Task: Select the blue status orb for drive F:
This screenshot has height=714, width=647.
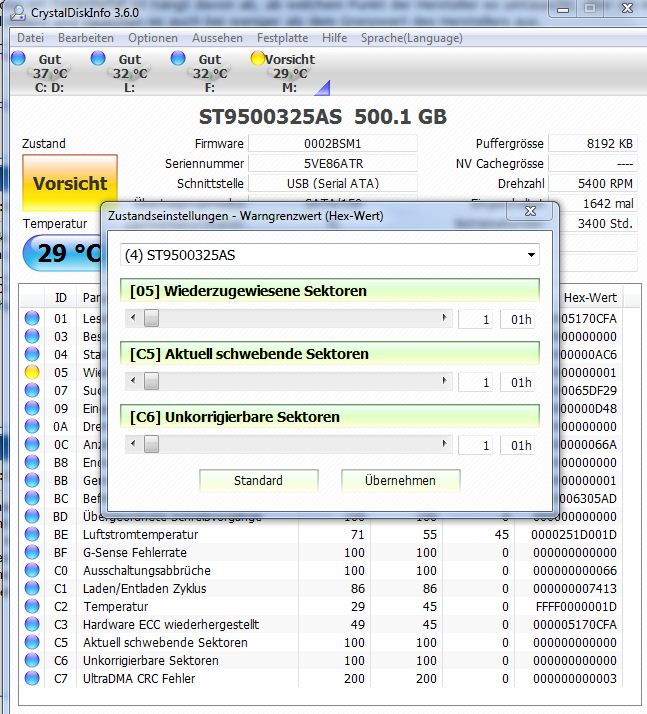Action: 178,58
